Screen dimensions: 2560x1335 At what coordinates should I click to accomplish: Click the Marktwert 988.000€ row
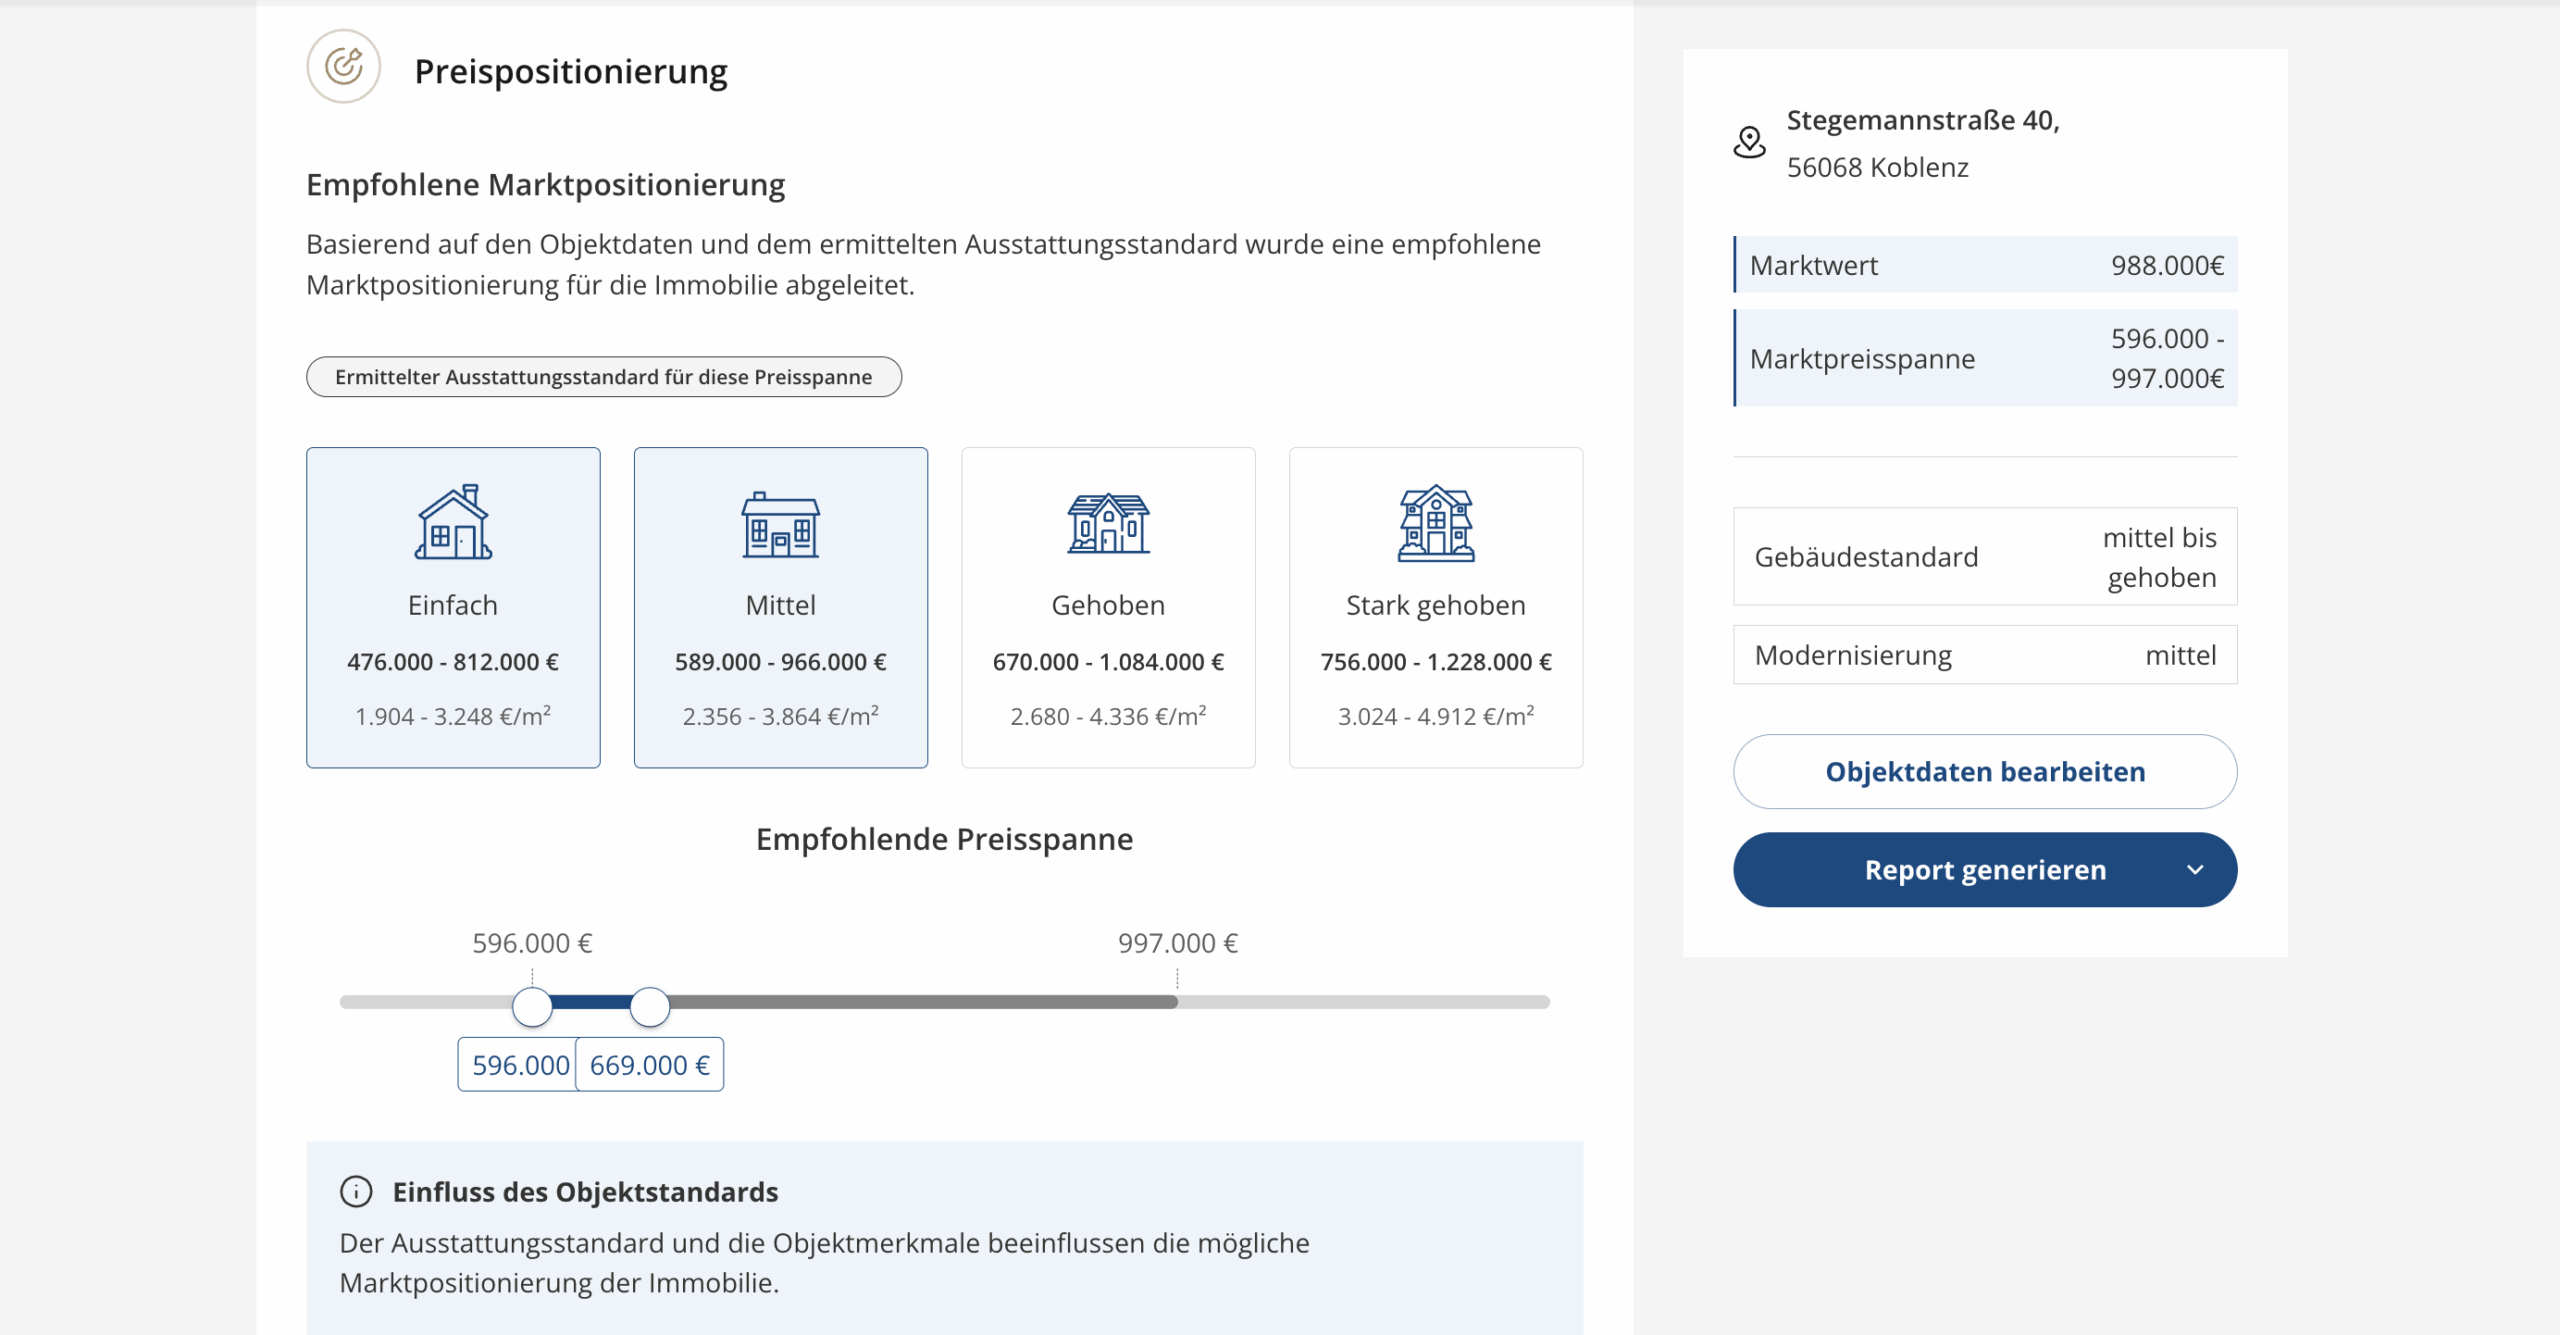pyautogui.click(x=1985, y=265)
